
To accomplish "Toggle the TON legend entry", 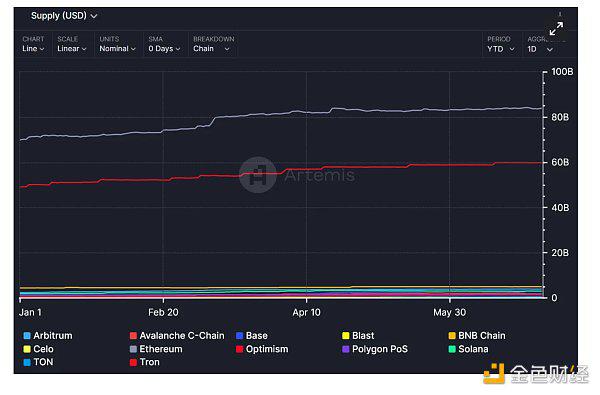I will click(x=38, y=362).
